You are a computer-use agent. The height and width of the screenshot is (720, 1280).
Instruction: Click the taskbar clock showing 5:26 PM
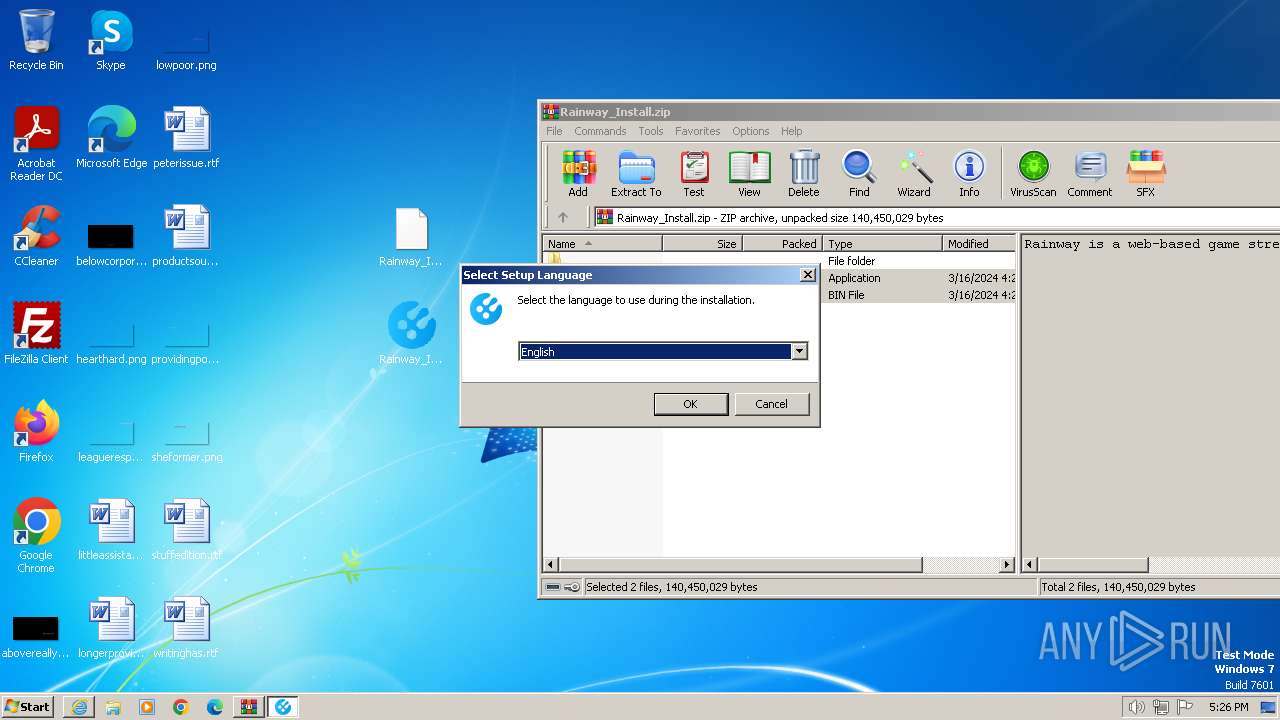pyautogui.click(x=1228, y=707)
